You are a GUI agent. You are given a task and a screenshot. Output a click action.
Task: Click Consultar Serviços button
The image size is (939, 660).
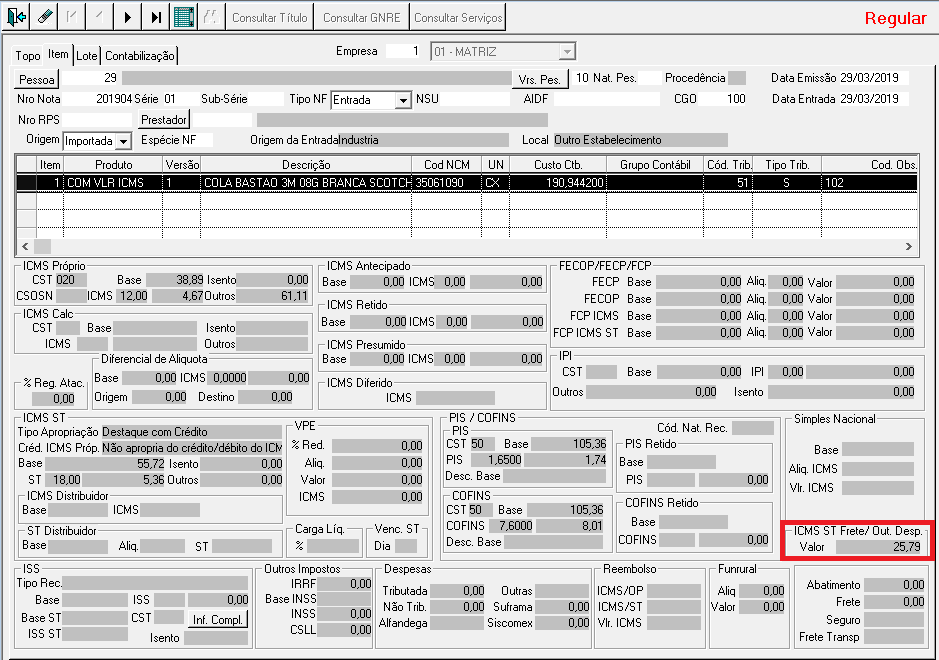[458, 17]
